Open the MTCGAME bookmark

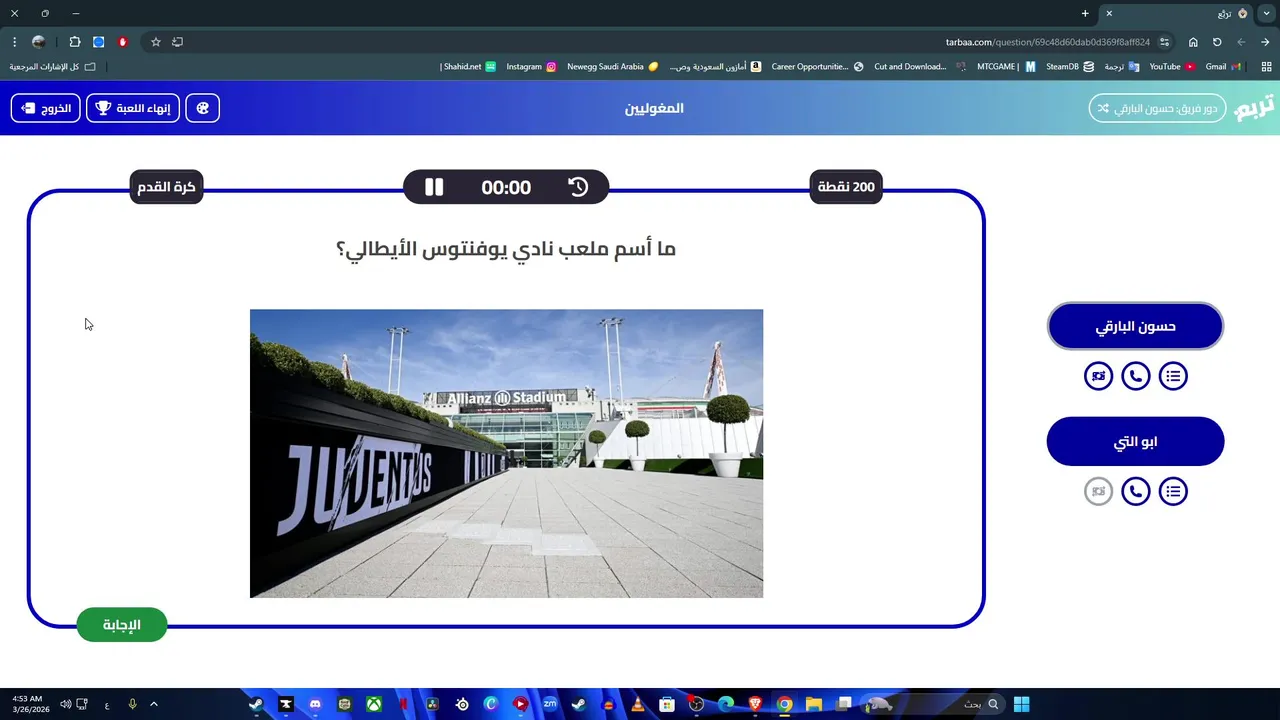click(x=1005, y=67)
